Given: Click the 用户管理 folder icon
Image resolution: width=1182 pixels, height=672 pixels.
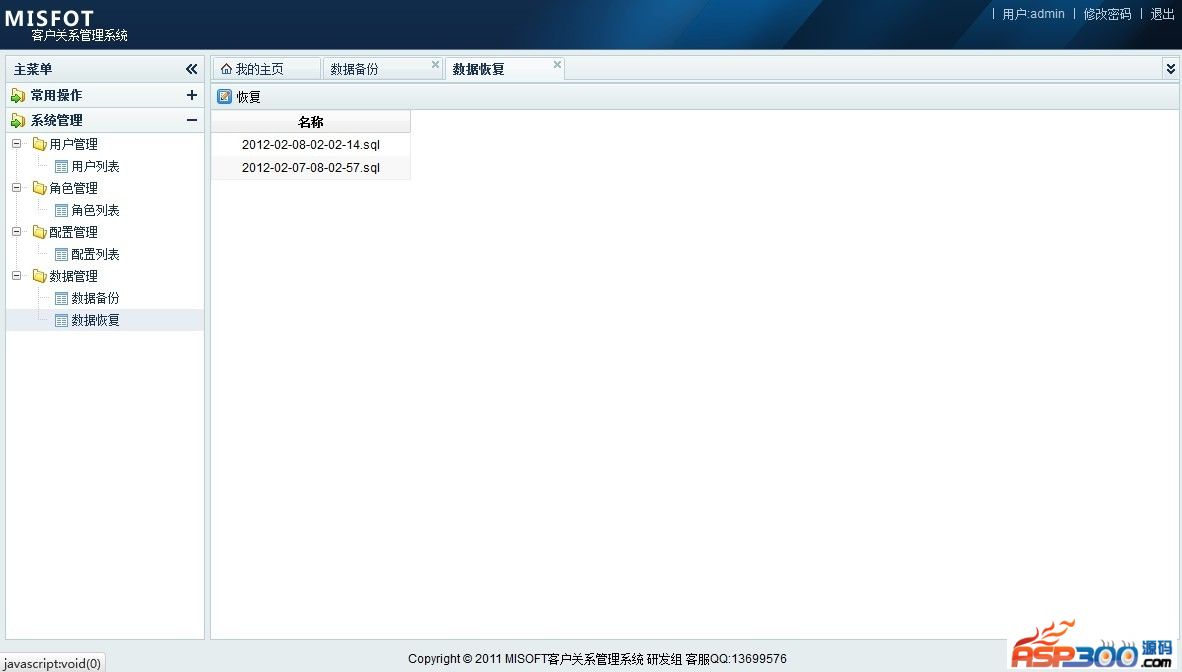Looking at the screenshot, I should click(39, 143).
